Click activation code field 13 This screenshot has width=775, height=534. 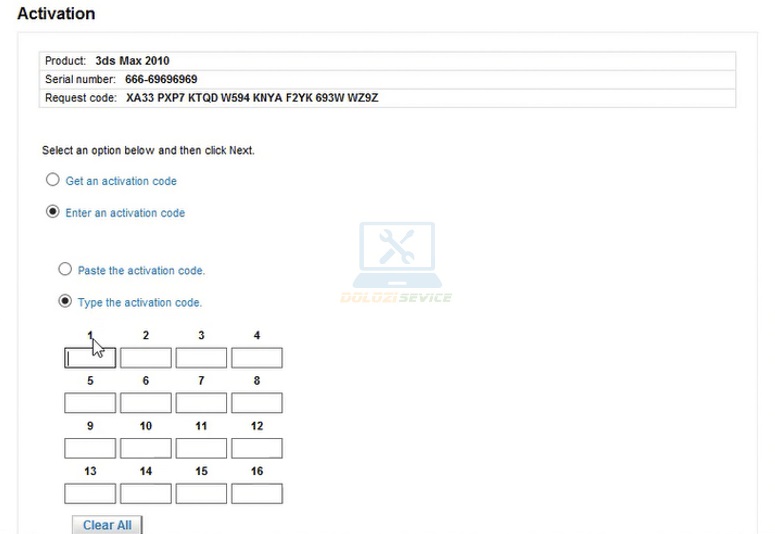90,493
